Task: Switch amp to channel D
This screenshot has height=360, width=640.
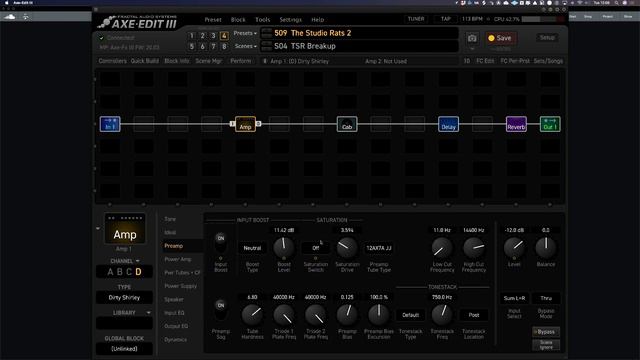Action: pos(138,272)
